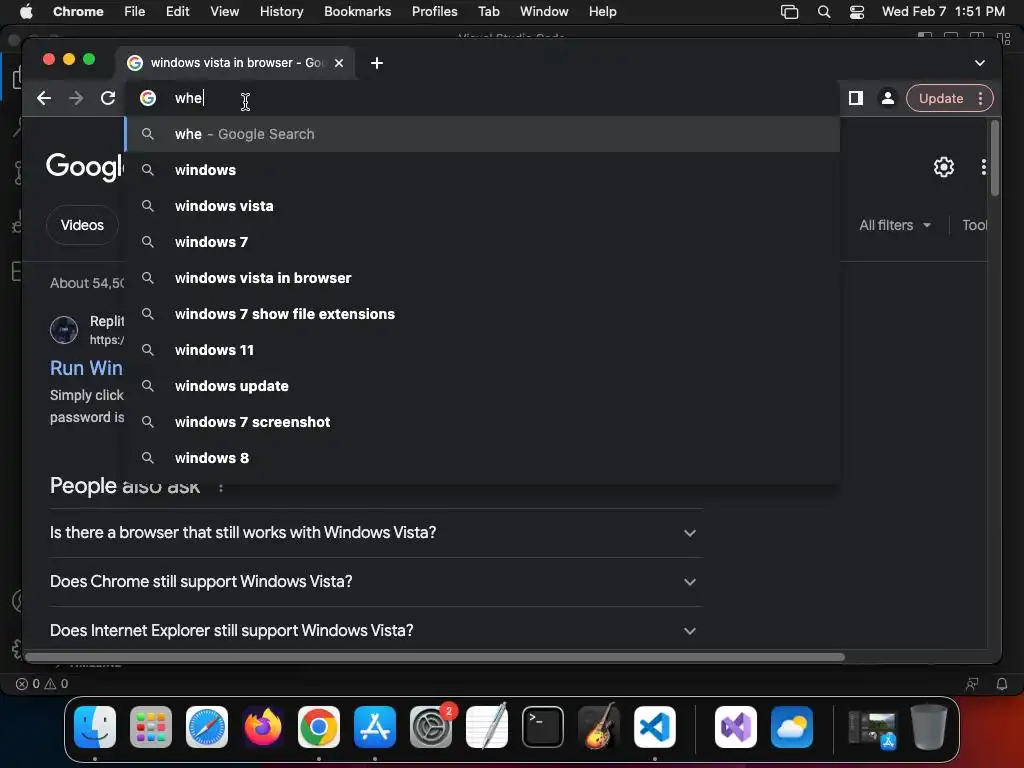1024x768 pixels.
Task: Open Google quick settings gear icon
Action: click(943, 167)
